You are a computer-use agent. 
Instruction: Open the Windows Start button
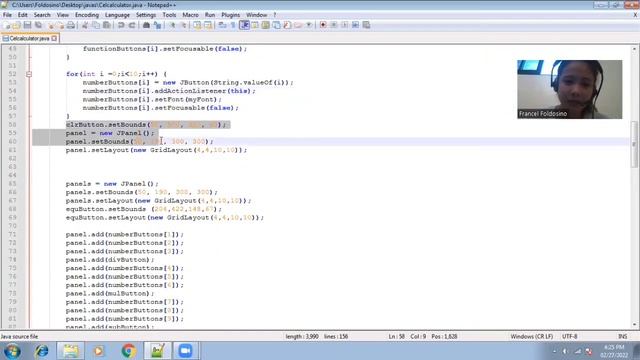pyautogui.click(x=12, y=351)
